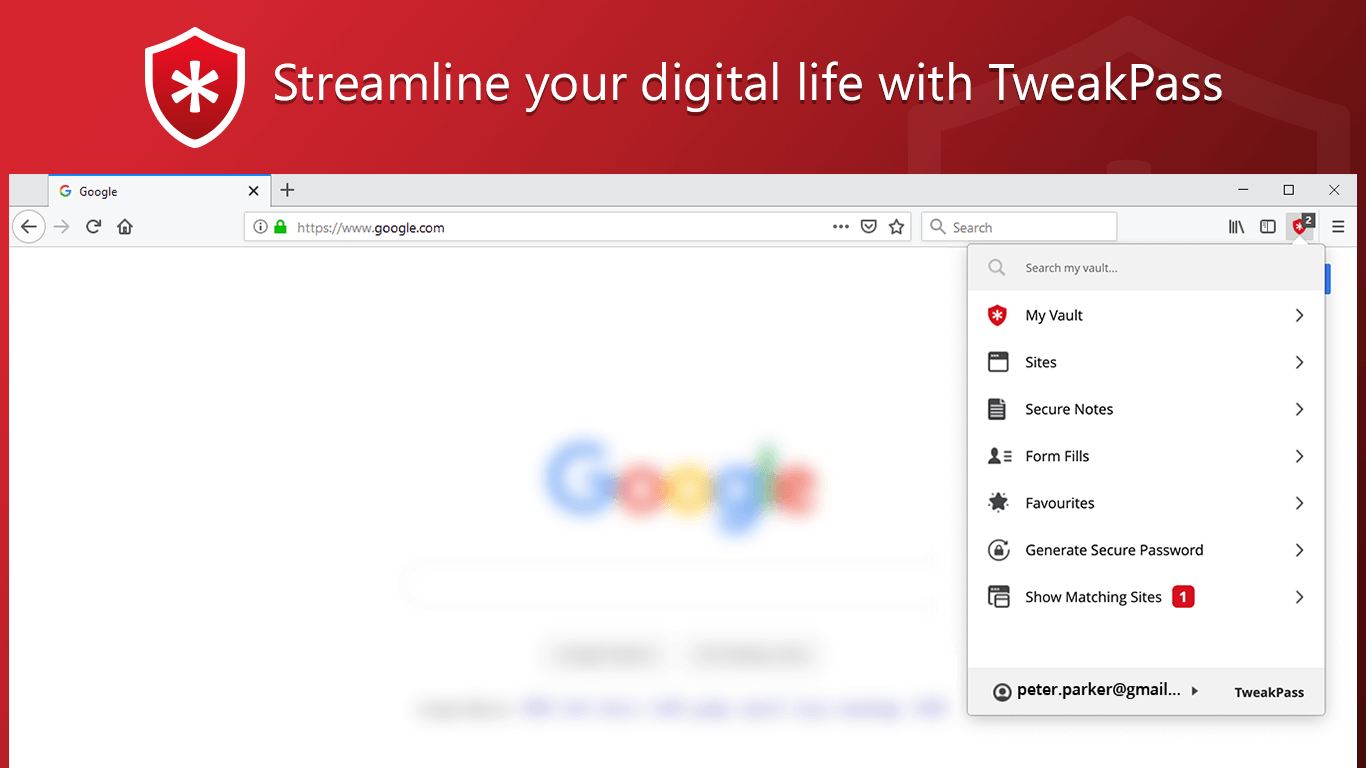Close the Google tab
Image resolution: width=1366 pixels, height=768 pixels.
[x=253, y=191]
